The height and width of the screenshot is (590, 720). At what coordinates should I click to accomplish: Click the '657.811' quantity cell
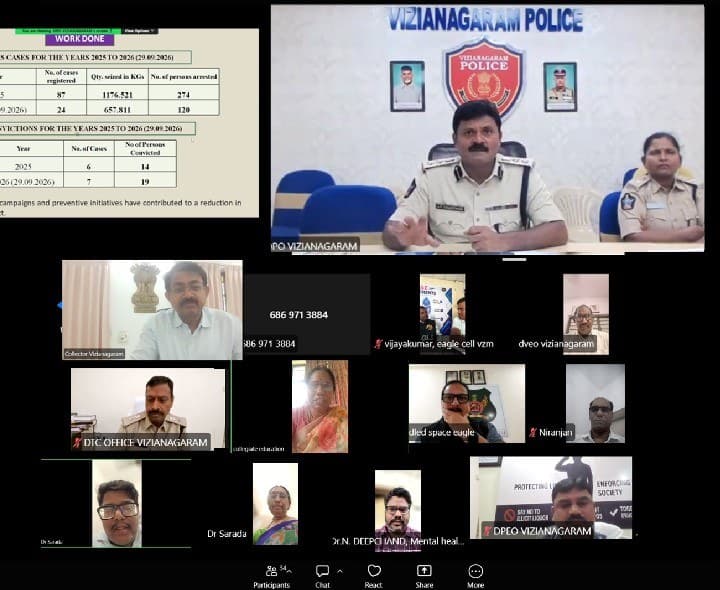click(x=118, y=110)
